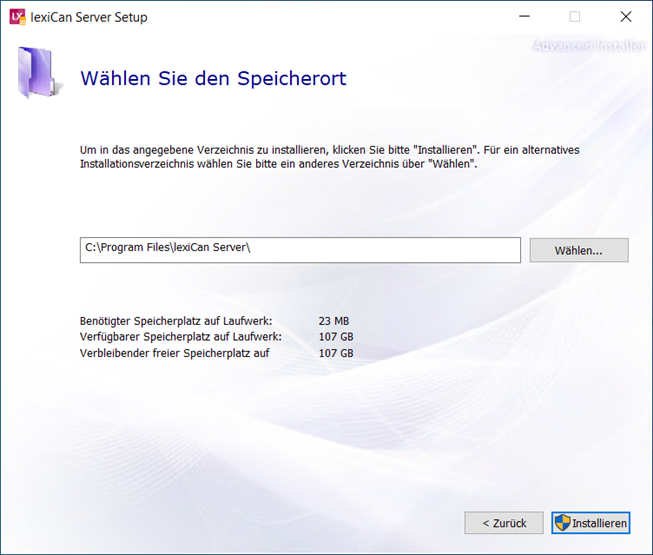
Task: Select the "Benötigter Speicherplatz auf Laufwerk" label
Action: (175, 321)
